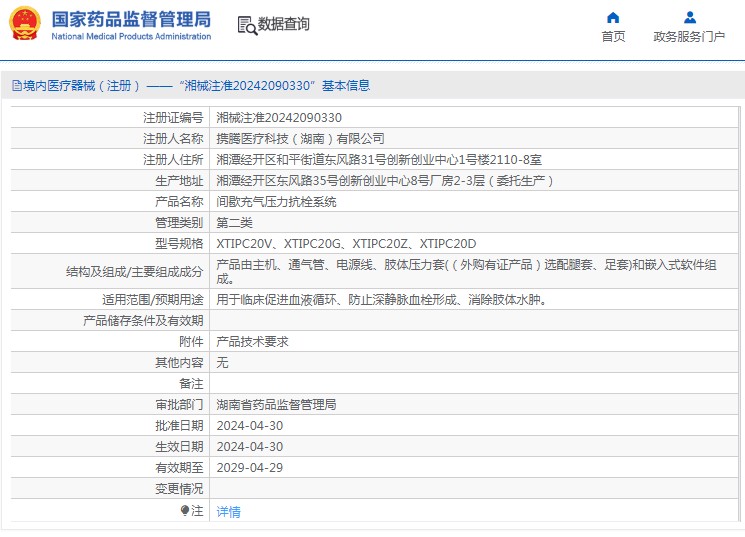Click the 其他内容 label
Image resolution: width=745 pixels, height=537 pixels.
[179, 363]
